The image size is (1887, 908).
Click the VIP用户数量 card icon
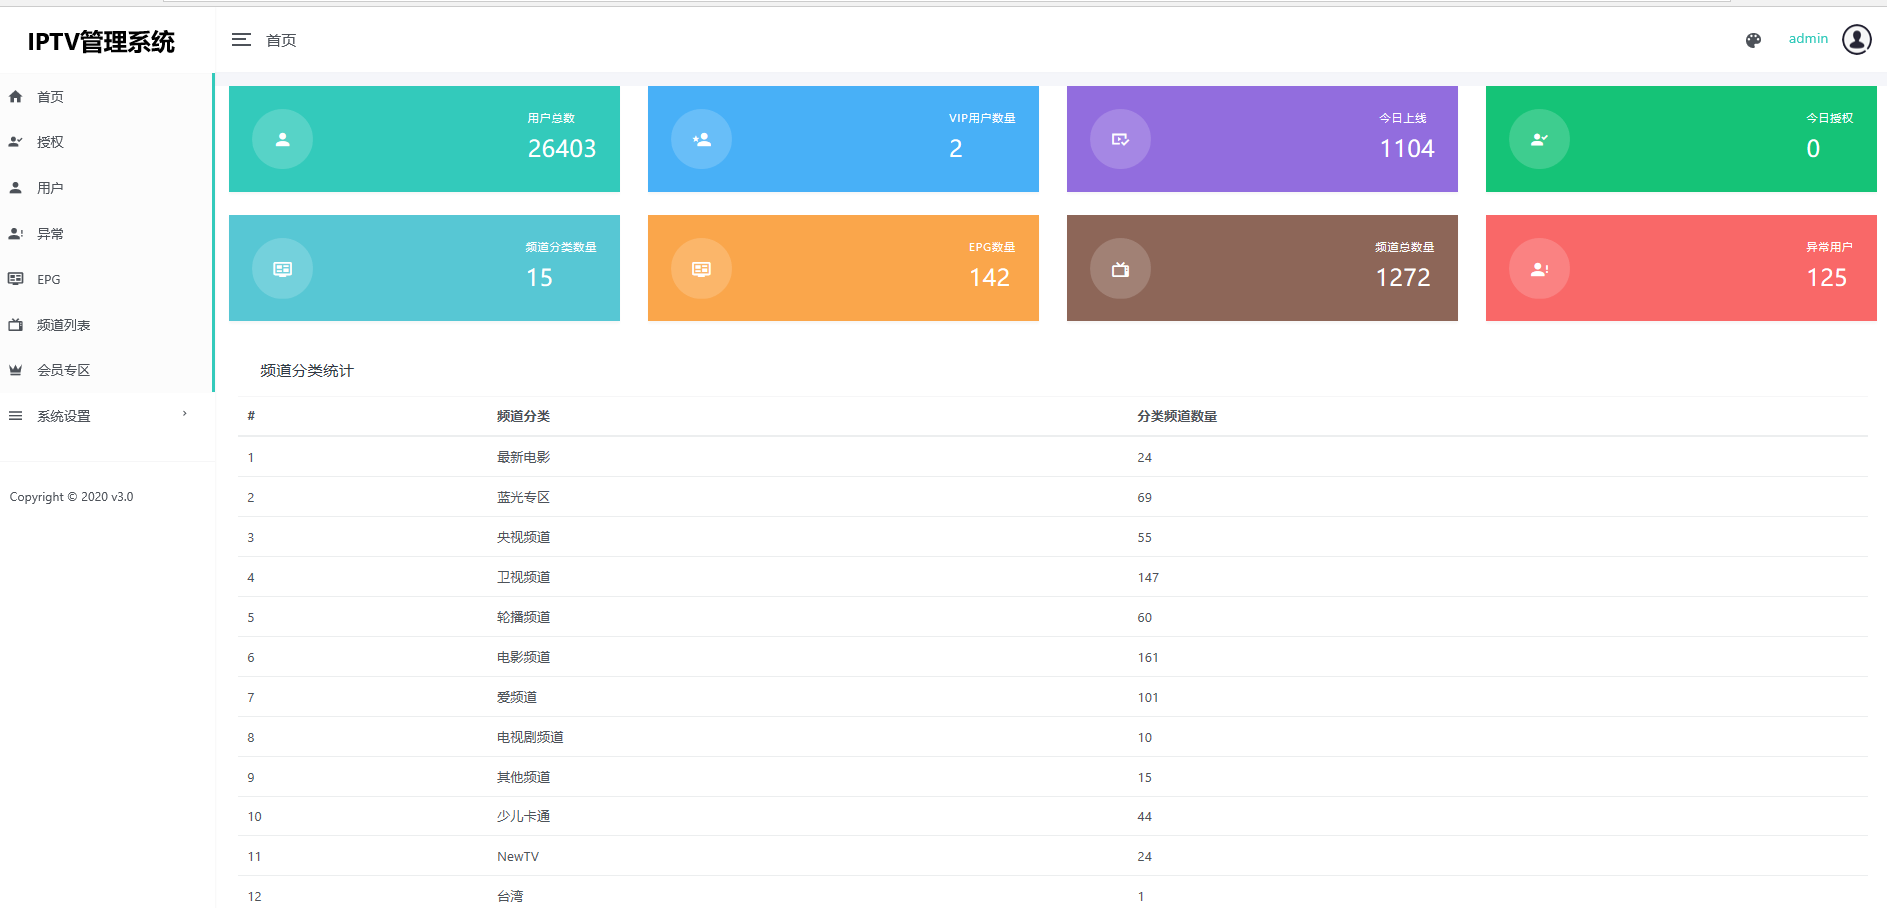tap(701, 139)
